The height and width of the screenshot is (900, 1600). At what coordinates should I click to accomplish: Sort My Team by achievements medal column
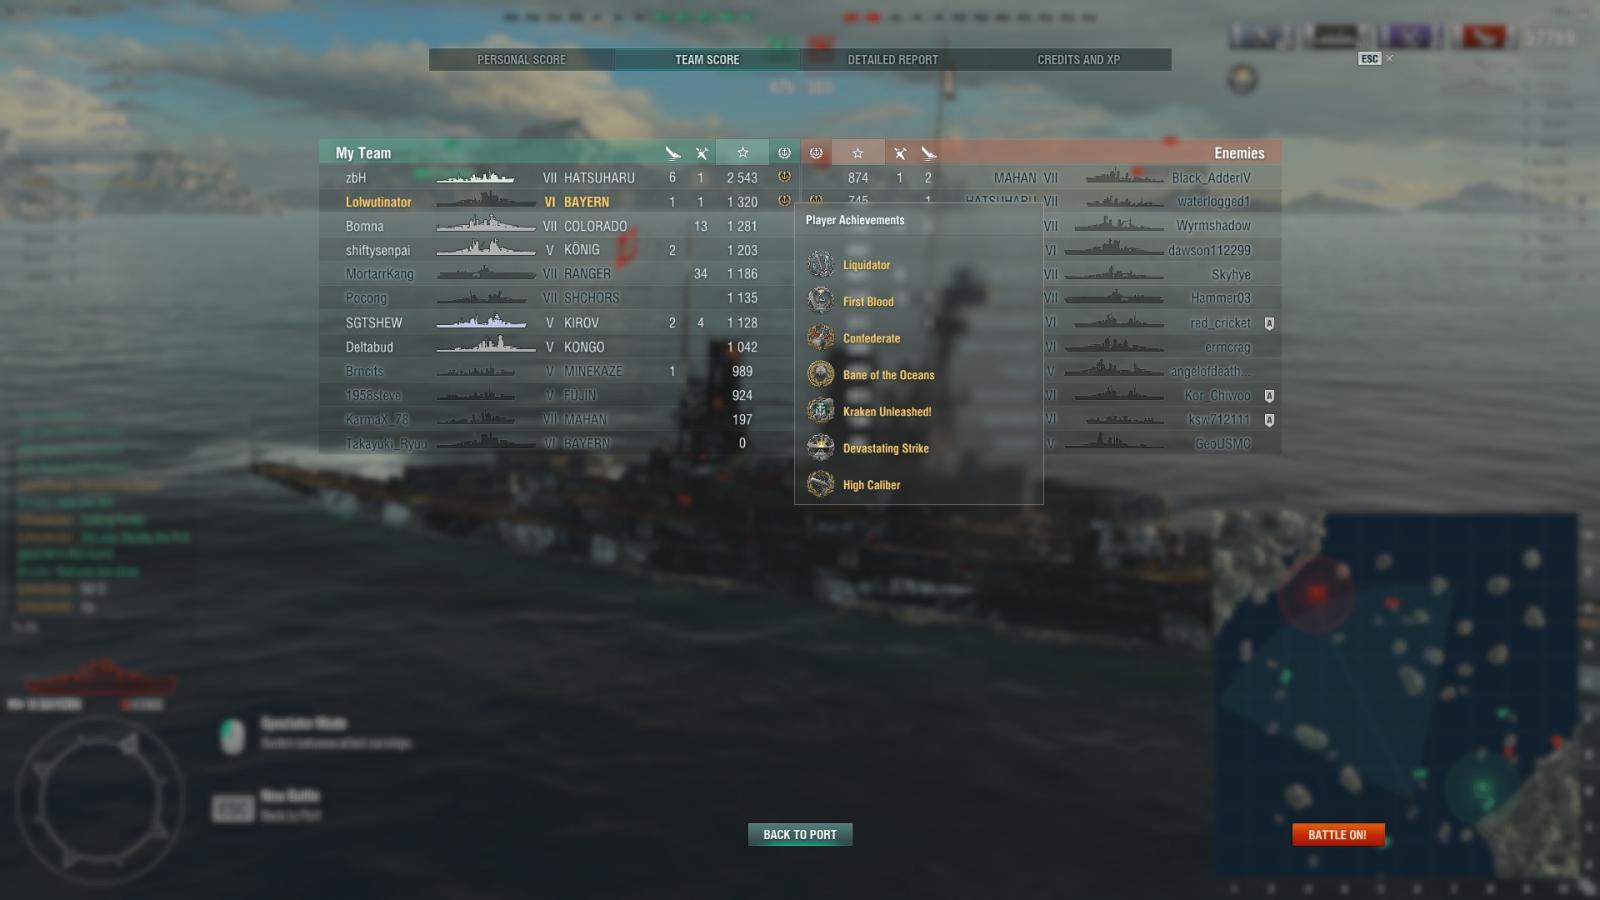(x=784, y=153)
